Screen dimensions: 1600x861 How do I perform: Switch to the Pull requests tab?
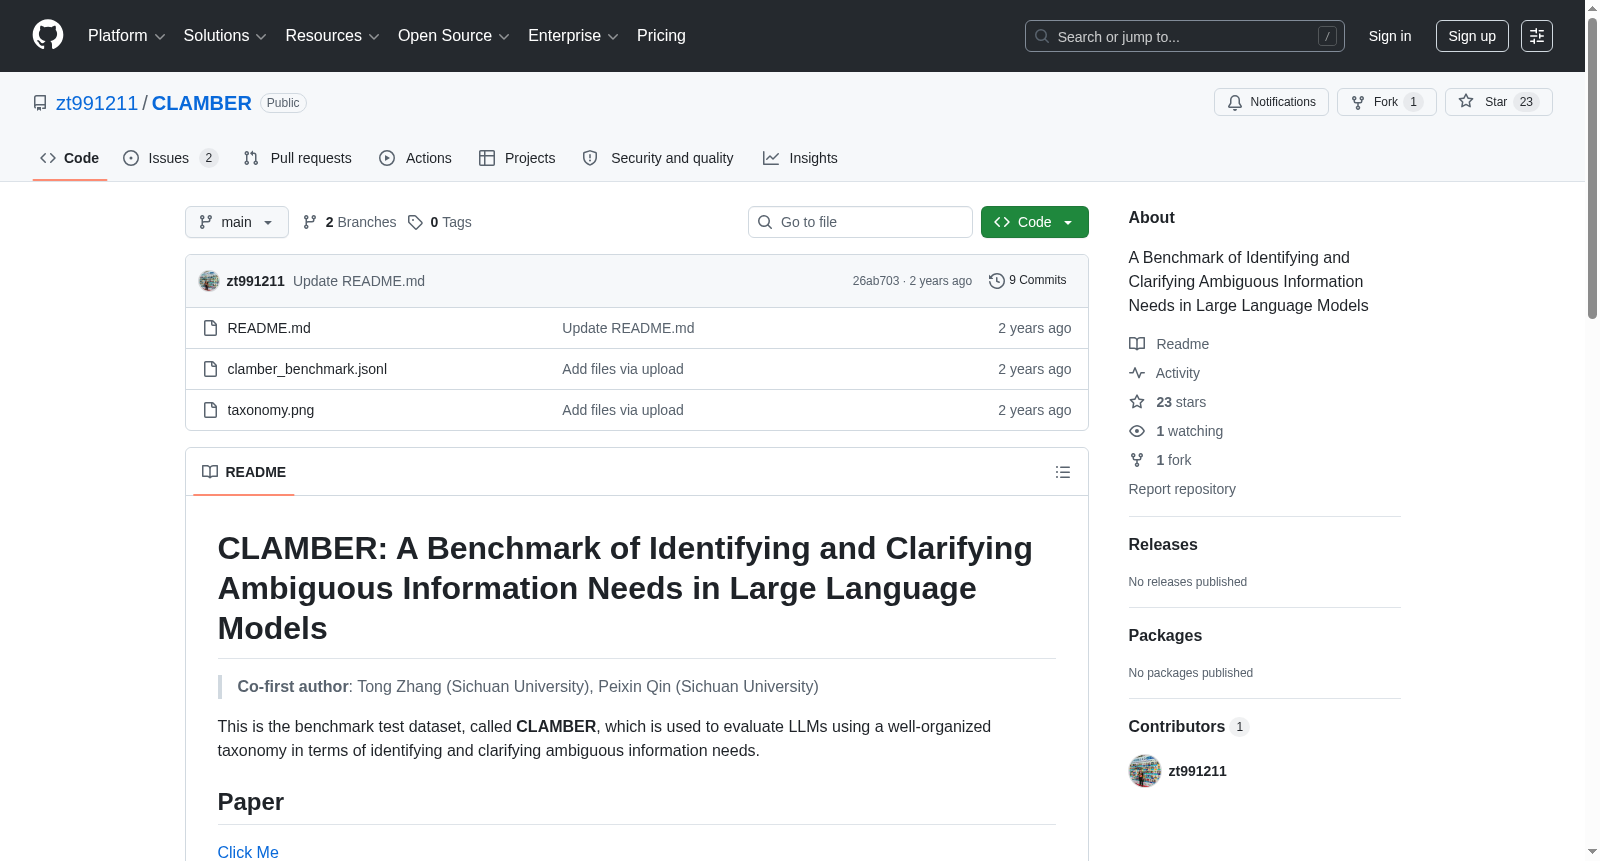(297, 158)
